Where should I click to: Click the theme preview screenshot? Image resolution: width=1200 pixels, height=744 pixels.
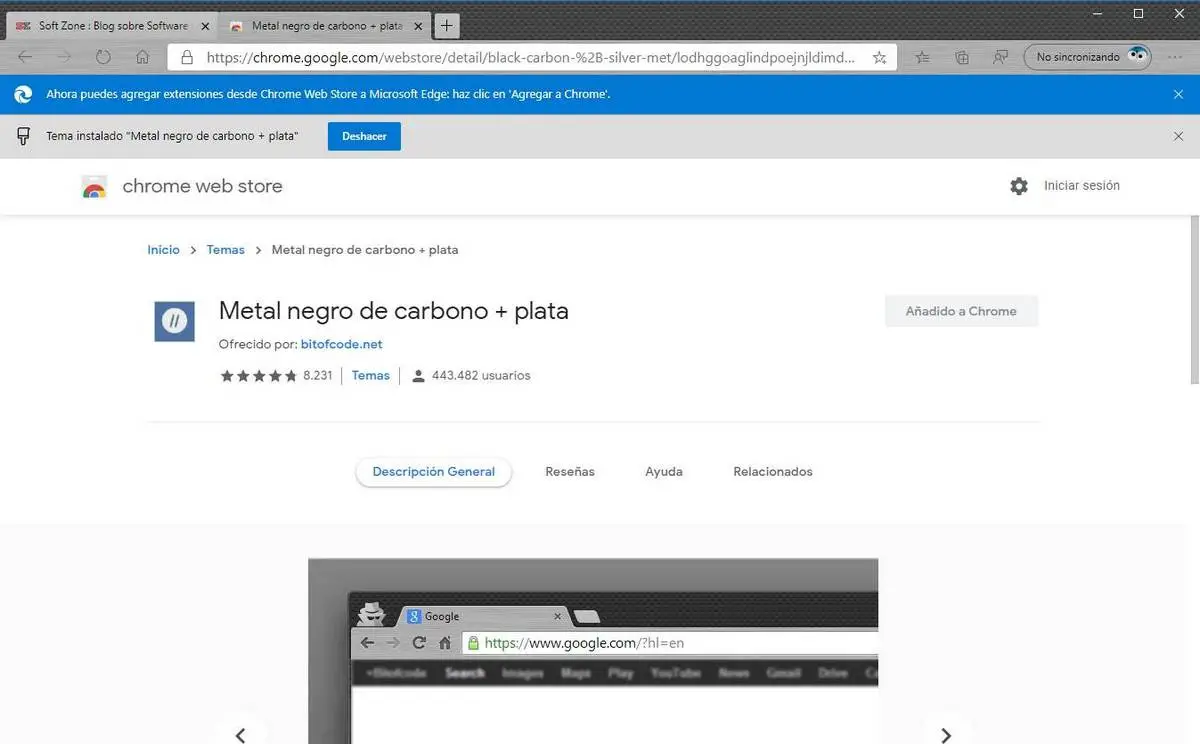[x=593, y=651]
